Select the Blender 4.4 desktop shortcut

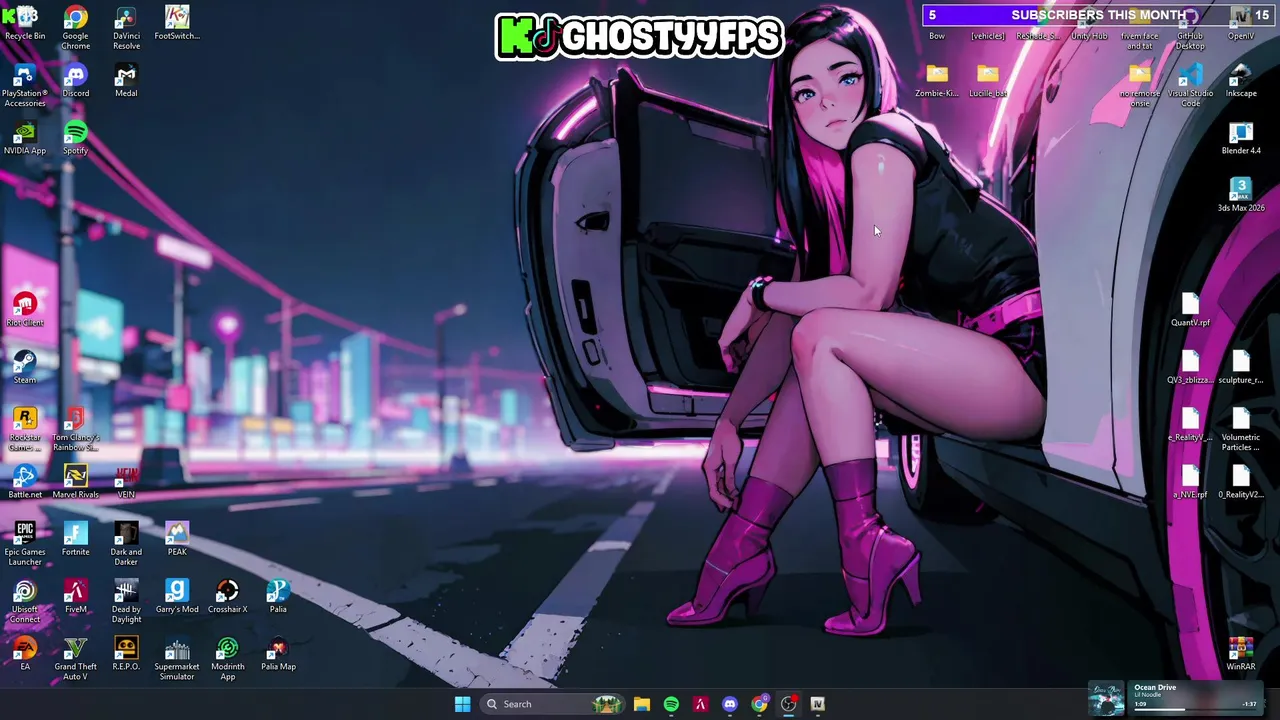[x=1241, y=138]
